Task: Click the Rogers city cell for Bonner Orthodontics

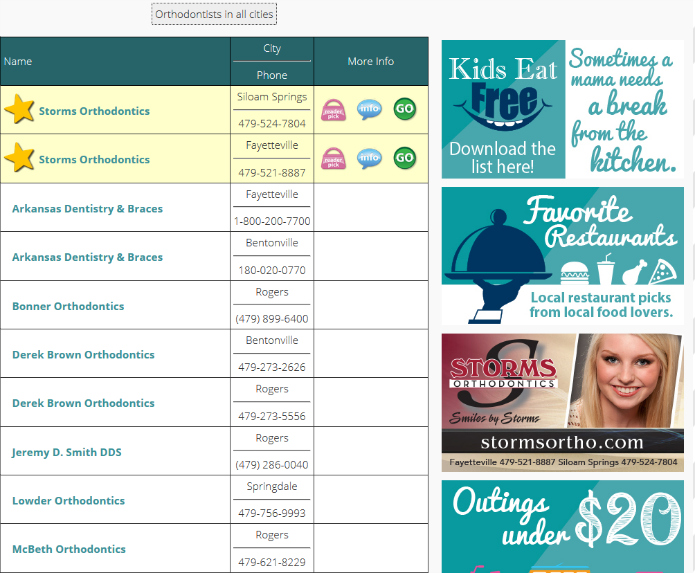Action: [272, 292]
